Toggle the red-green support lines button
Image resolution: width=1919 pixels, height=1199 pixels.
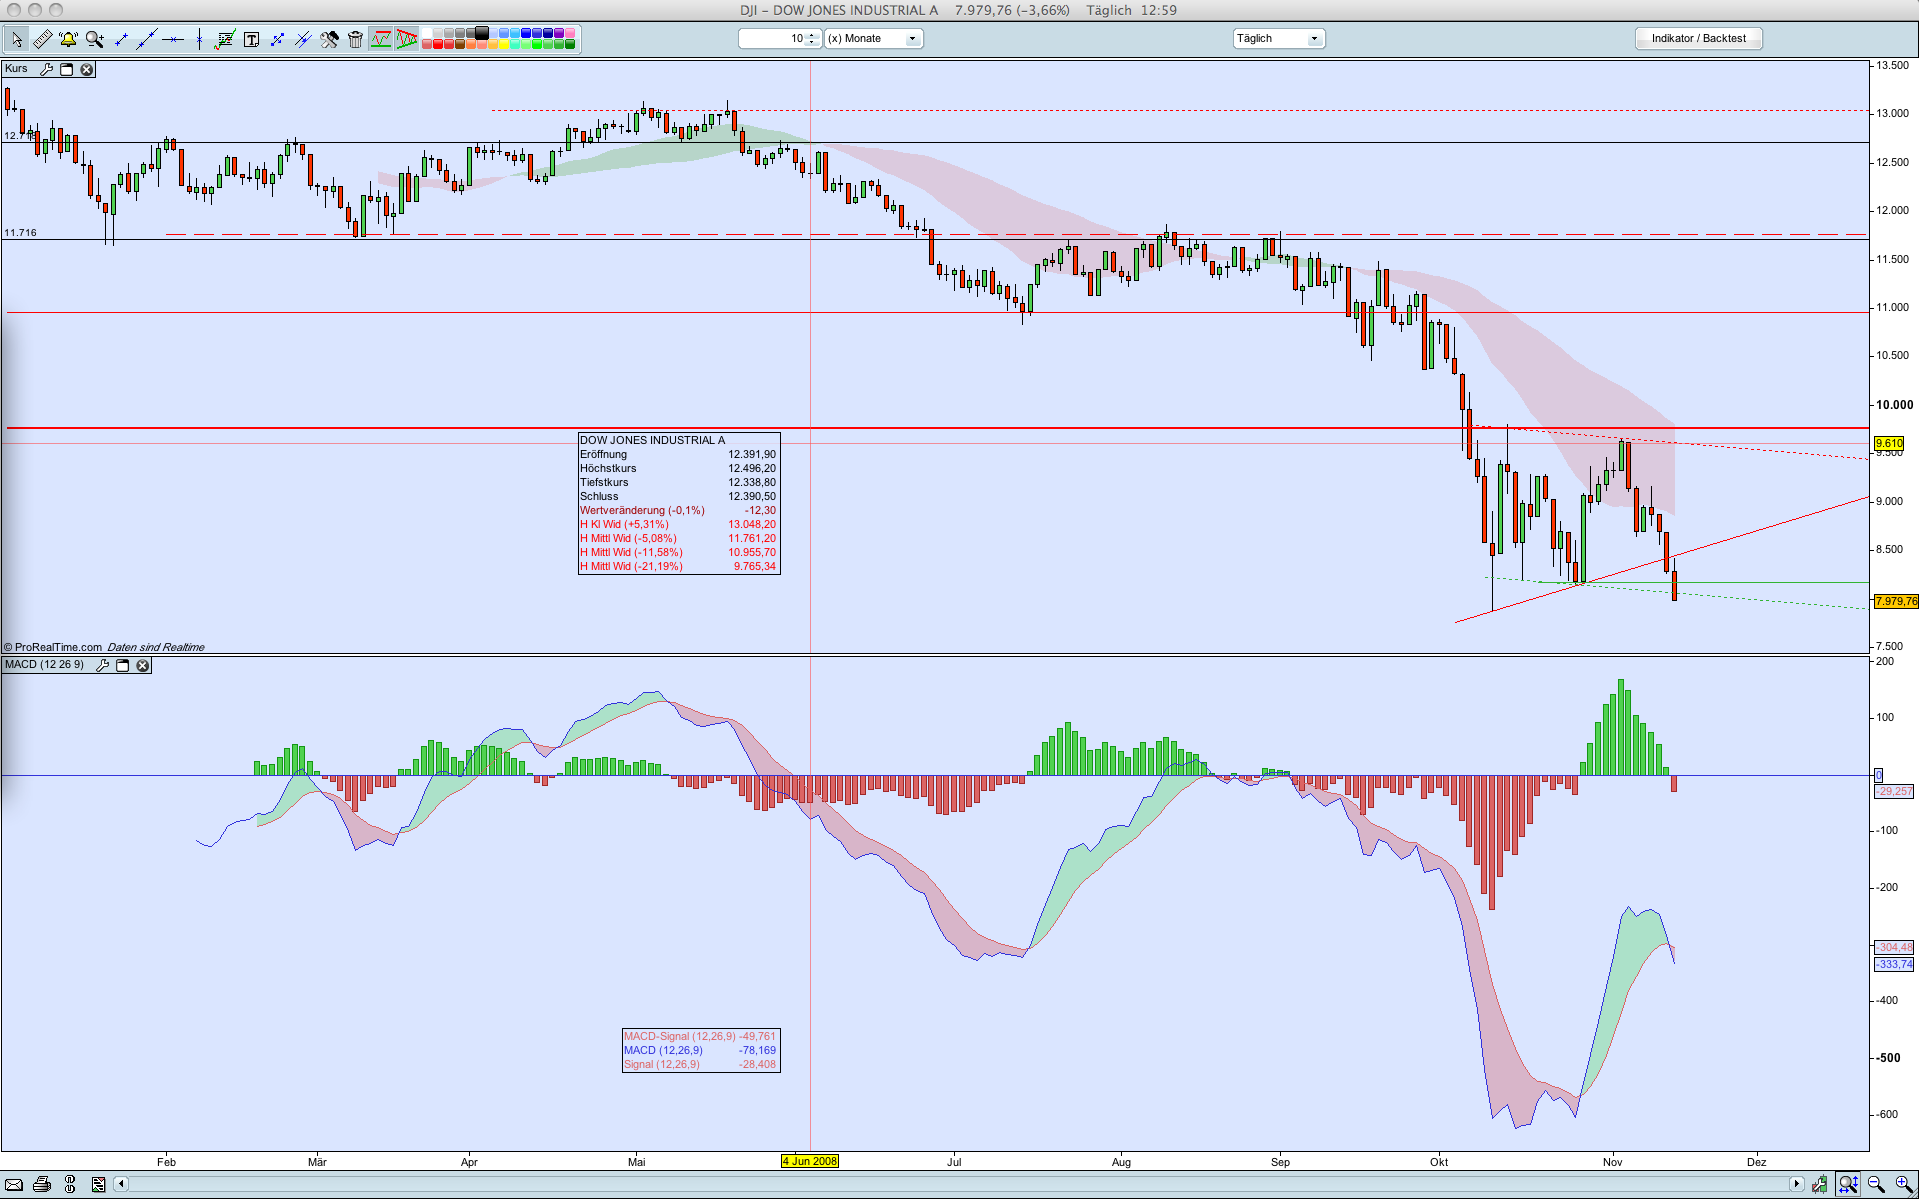pos(381,39)
